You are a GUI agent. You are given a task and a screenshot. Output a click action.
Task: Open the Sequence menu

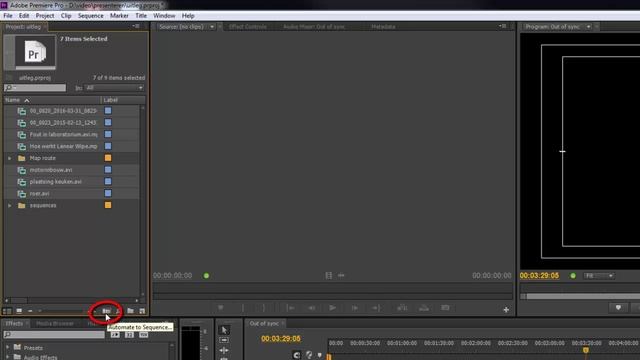click(x=91, y=16)
